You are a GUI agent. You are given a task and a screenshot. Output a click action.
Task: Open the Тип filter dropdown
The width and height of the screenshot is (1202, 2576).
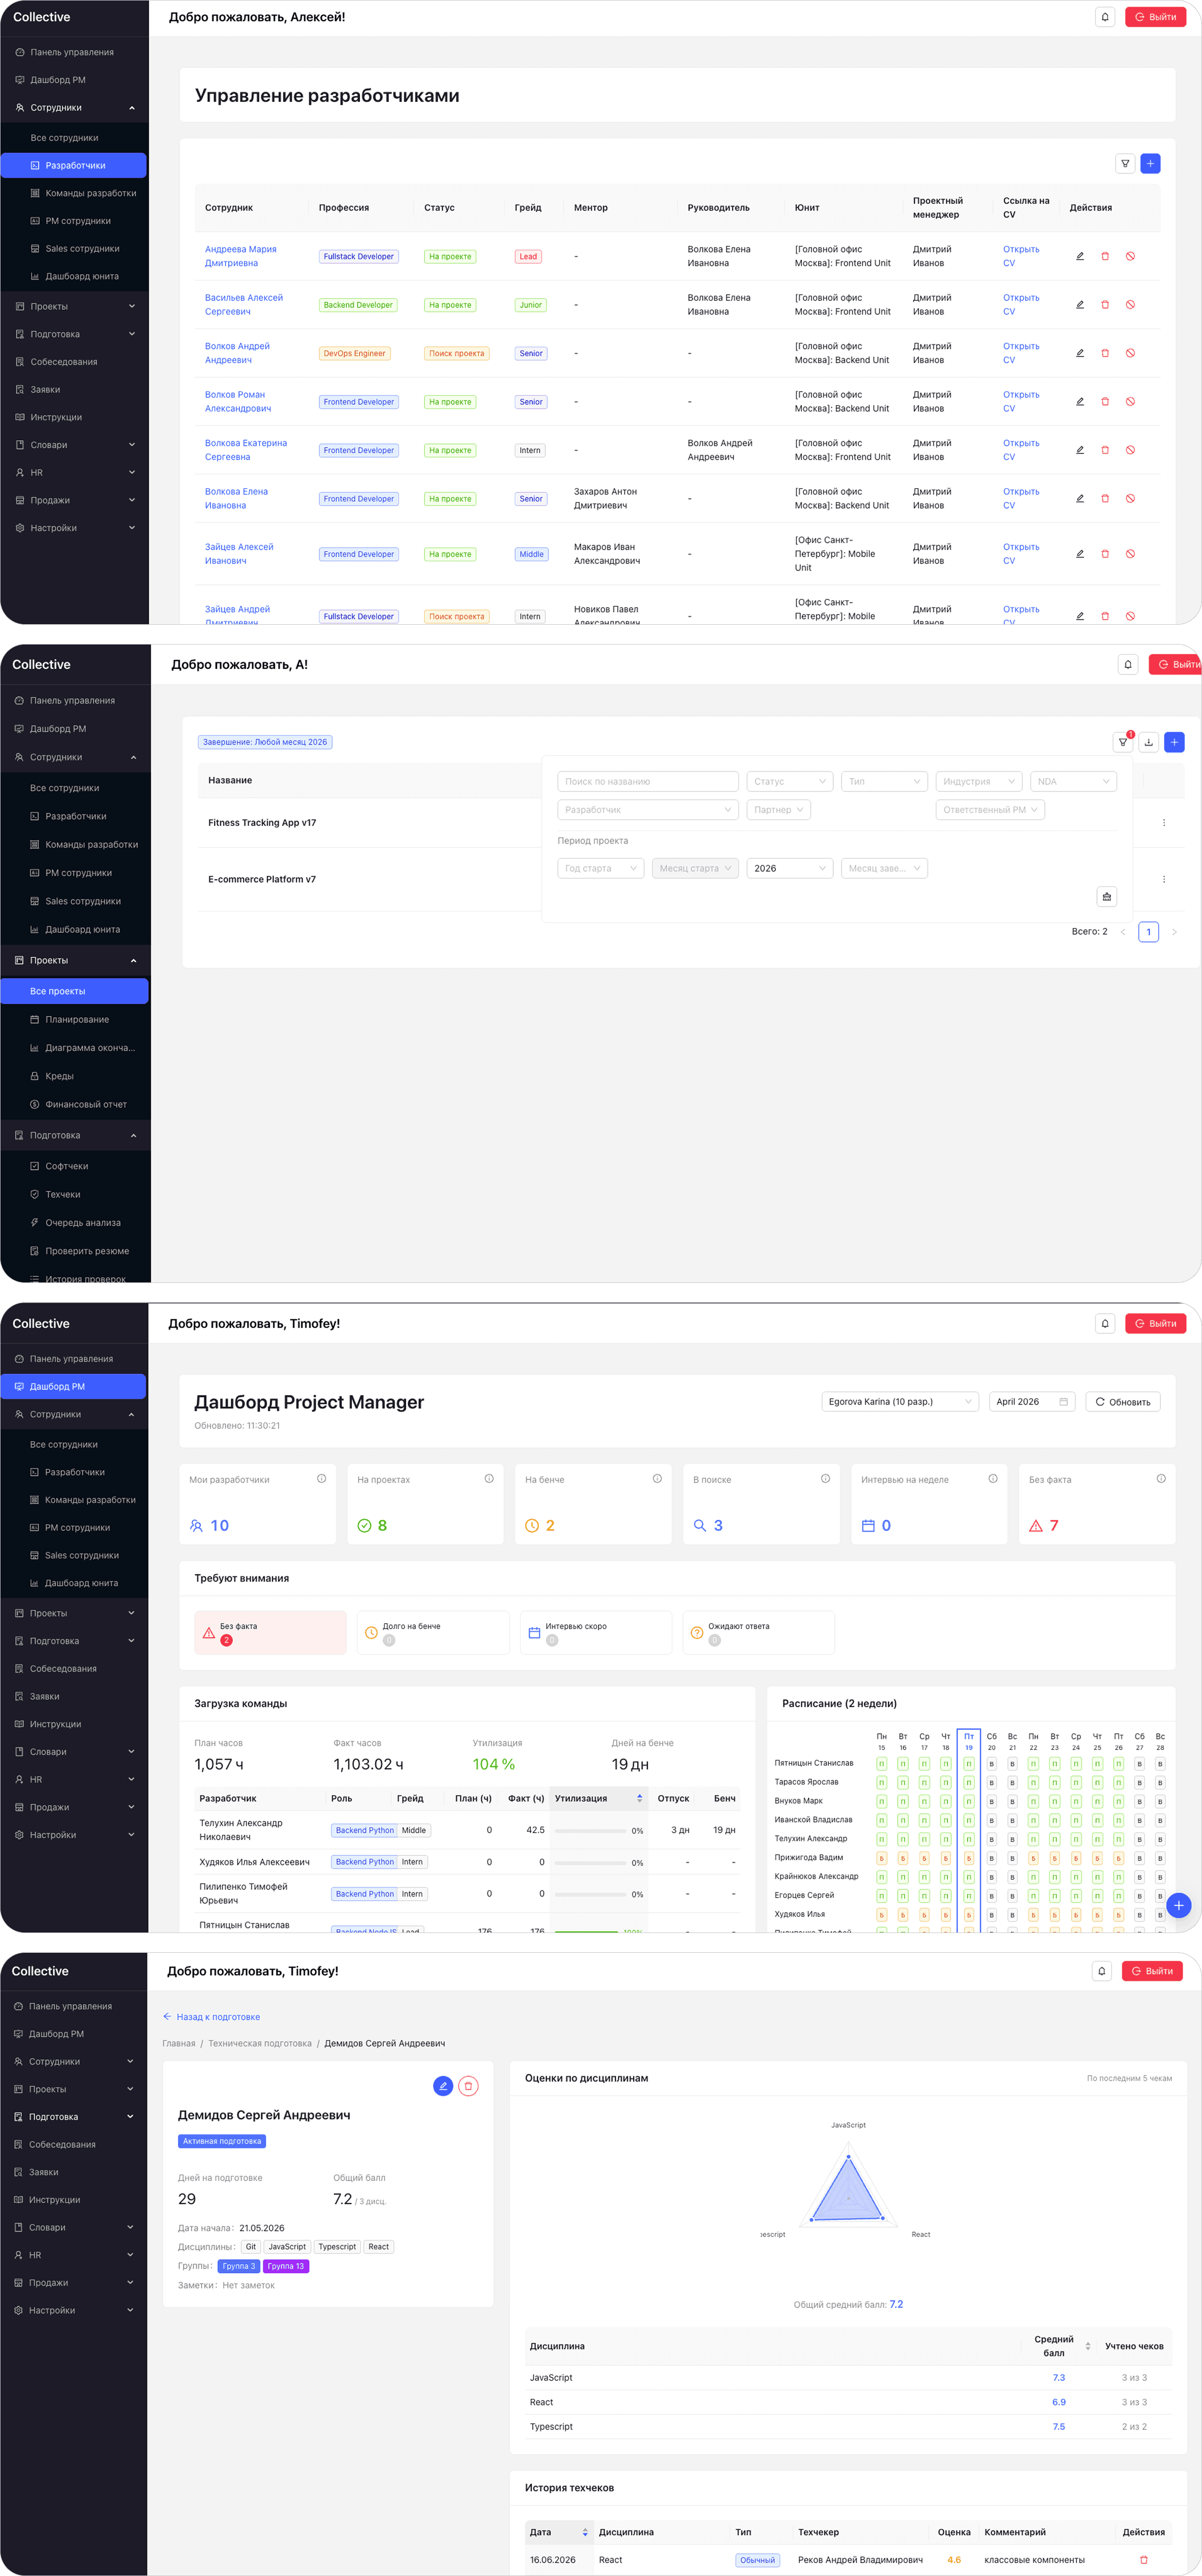point(884,781)
